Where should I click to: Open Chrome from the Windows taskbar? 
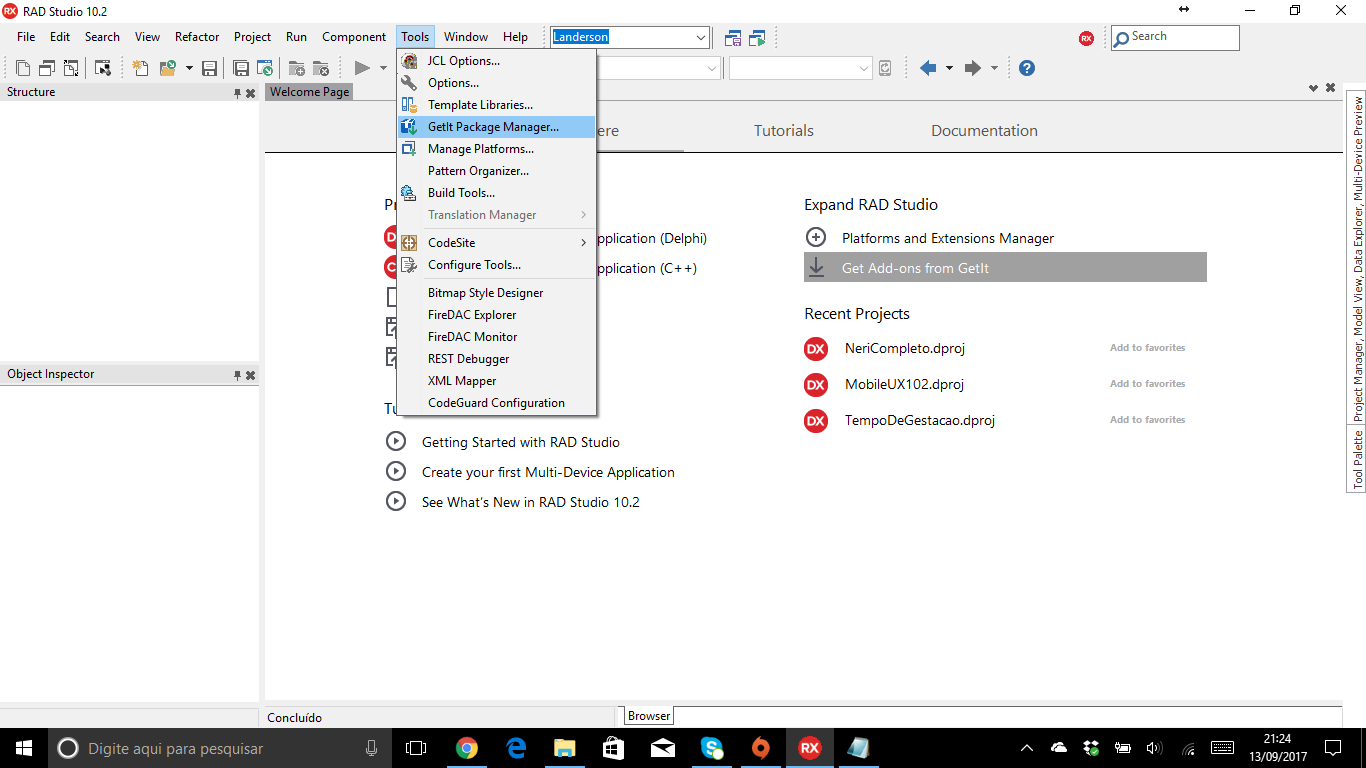point(466,748)
